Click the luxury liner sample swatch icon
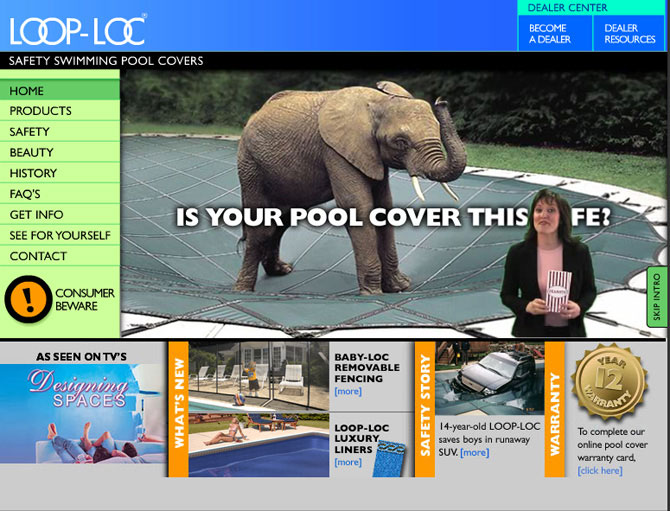This screenshot has width=670, height=511. click(388, 458)
